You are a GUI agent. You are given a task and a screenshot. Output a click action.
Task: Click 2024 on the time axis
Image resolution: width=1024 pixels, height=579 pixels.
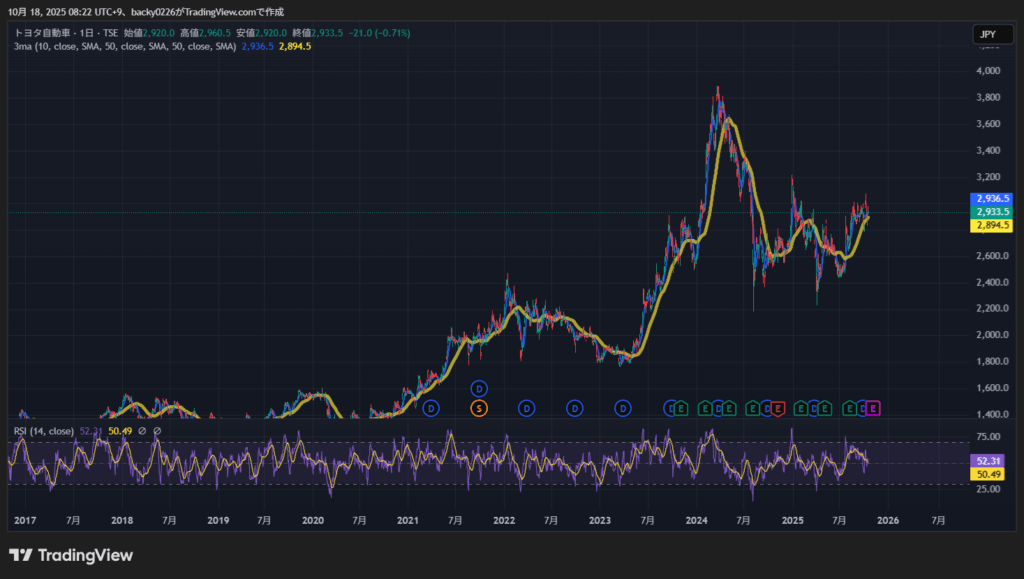(x=697, y=521)
